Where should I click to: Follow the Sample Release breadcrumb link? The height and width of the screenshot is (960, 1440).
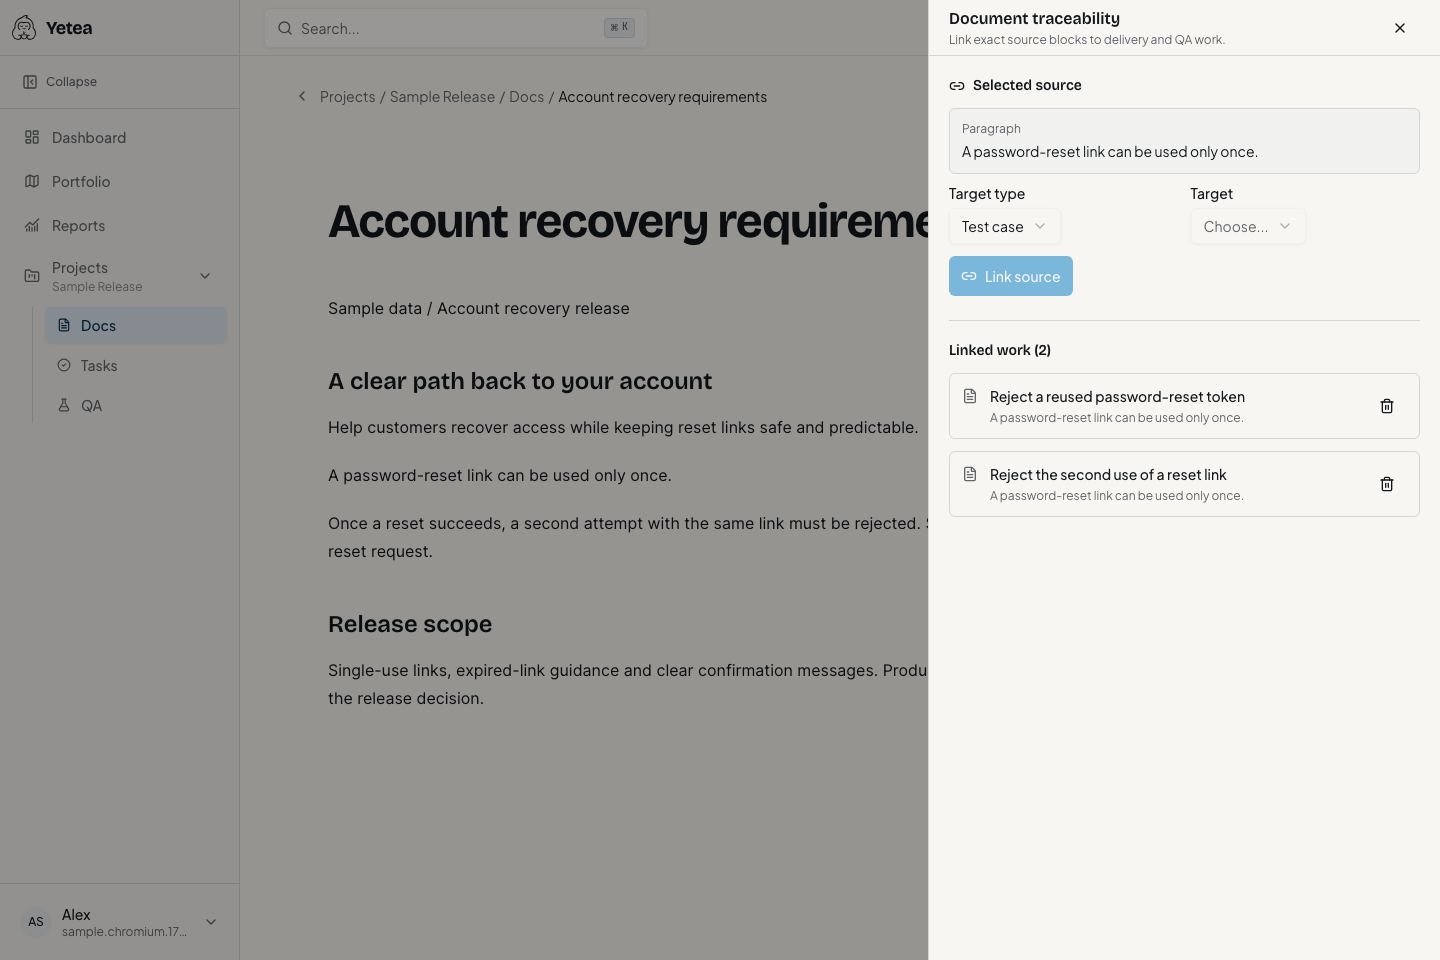[x=442, y=97]
